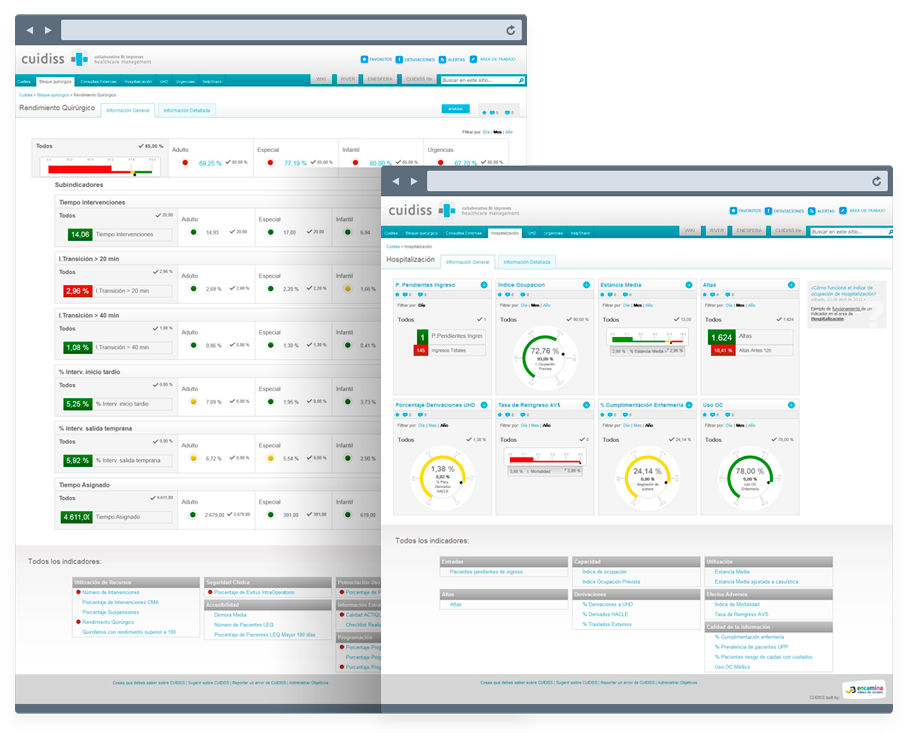Expand the Índice Ocupación card
This screenshot has width=914, height=733.
[586, 285]
